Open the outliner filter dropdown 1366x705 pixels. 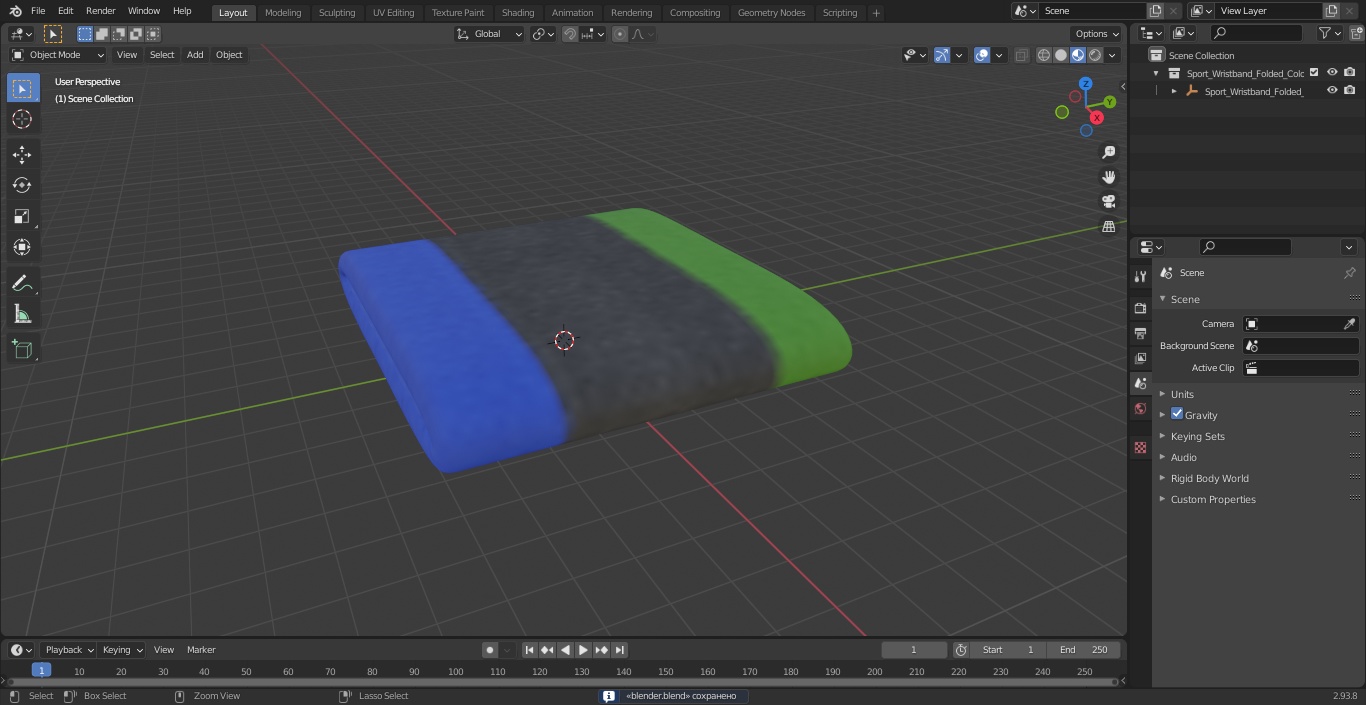coord(1329,33)
